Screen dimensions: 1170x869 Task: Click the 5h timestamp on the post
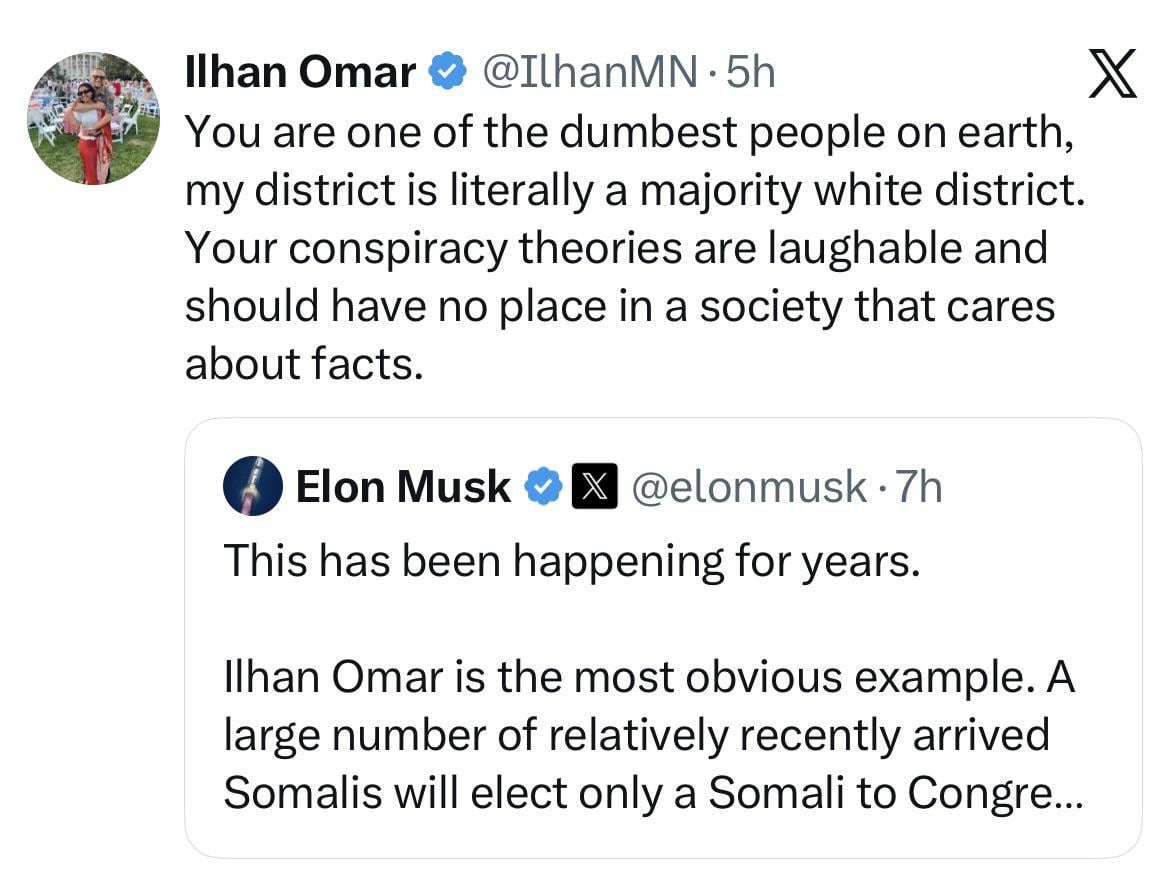tap(750, 72)
